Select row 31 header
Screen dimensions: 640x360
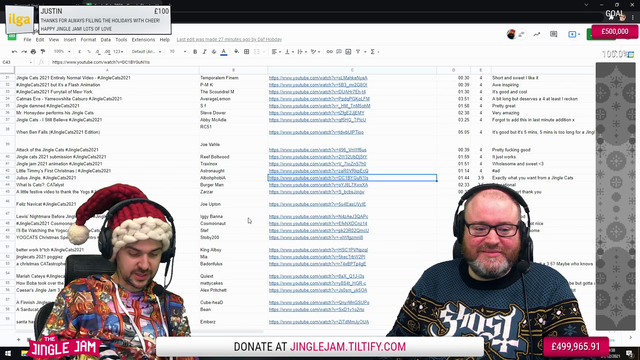7,78
